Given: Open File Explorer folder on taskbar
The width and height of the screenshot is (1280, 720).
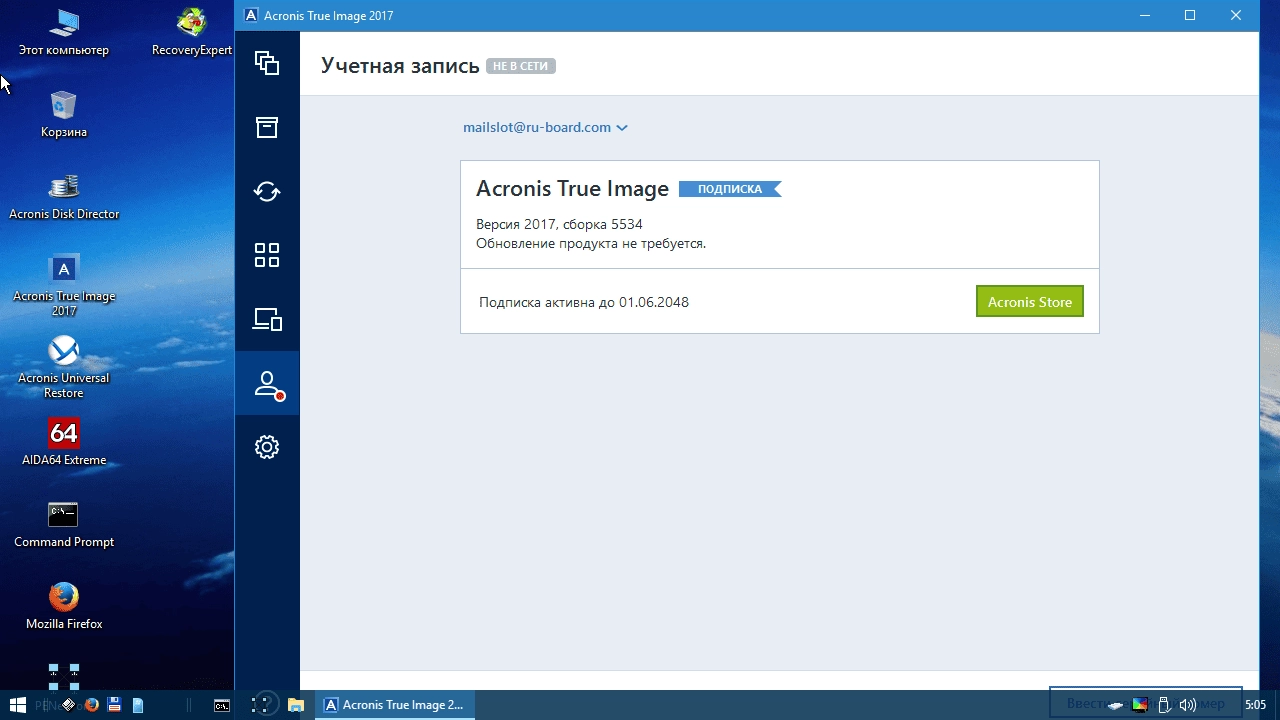Looking at the screenshot, I should click(x=295, y=705).
